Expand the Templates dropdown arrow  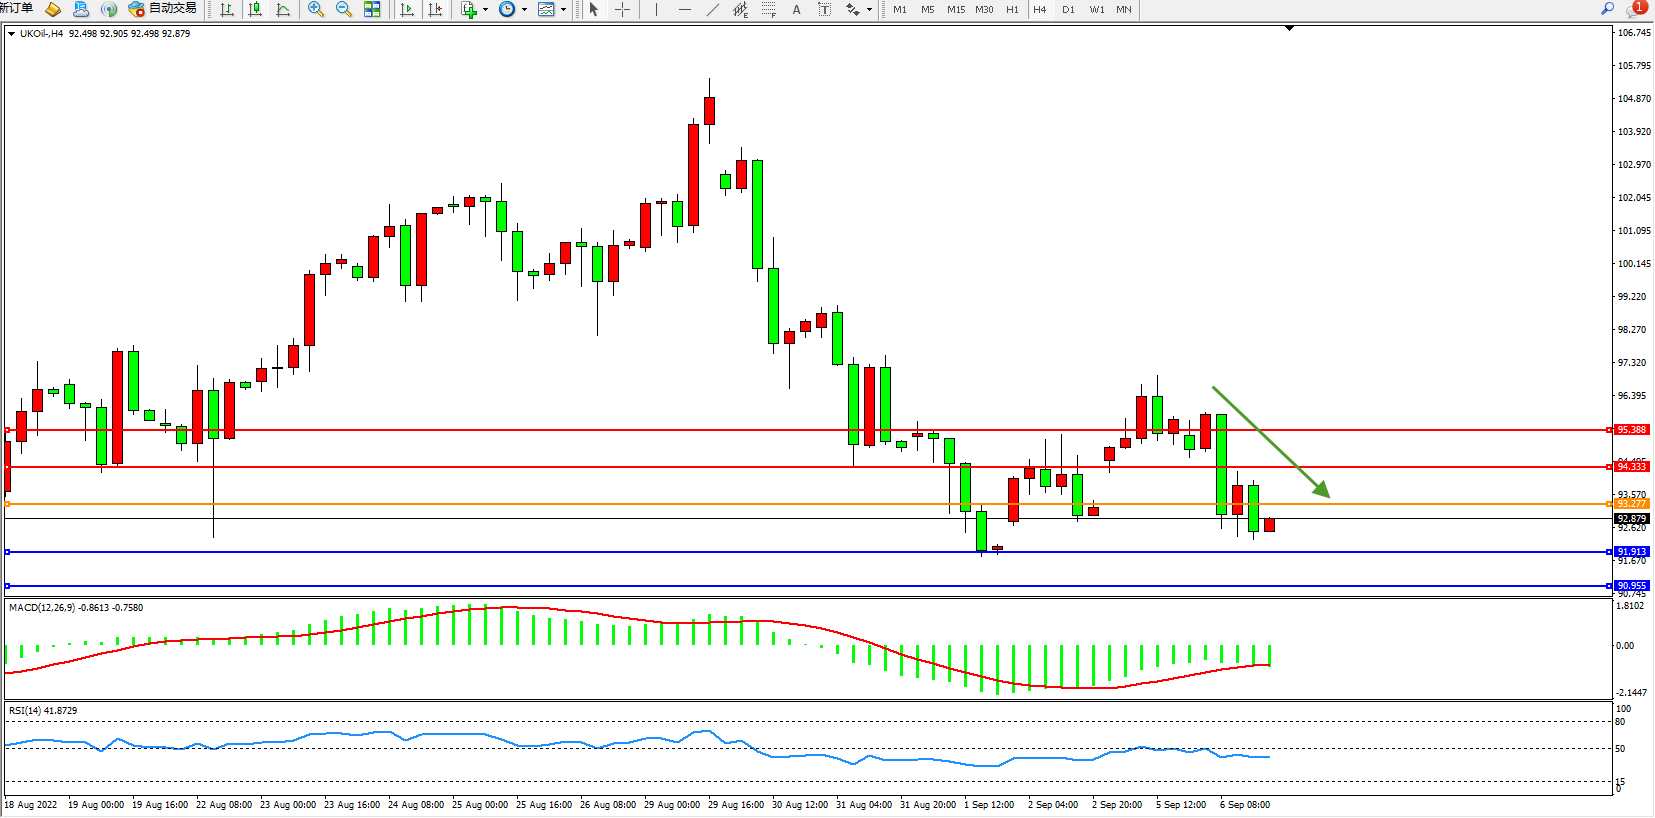coord(564,9)
